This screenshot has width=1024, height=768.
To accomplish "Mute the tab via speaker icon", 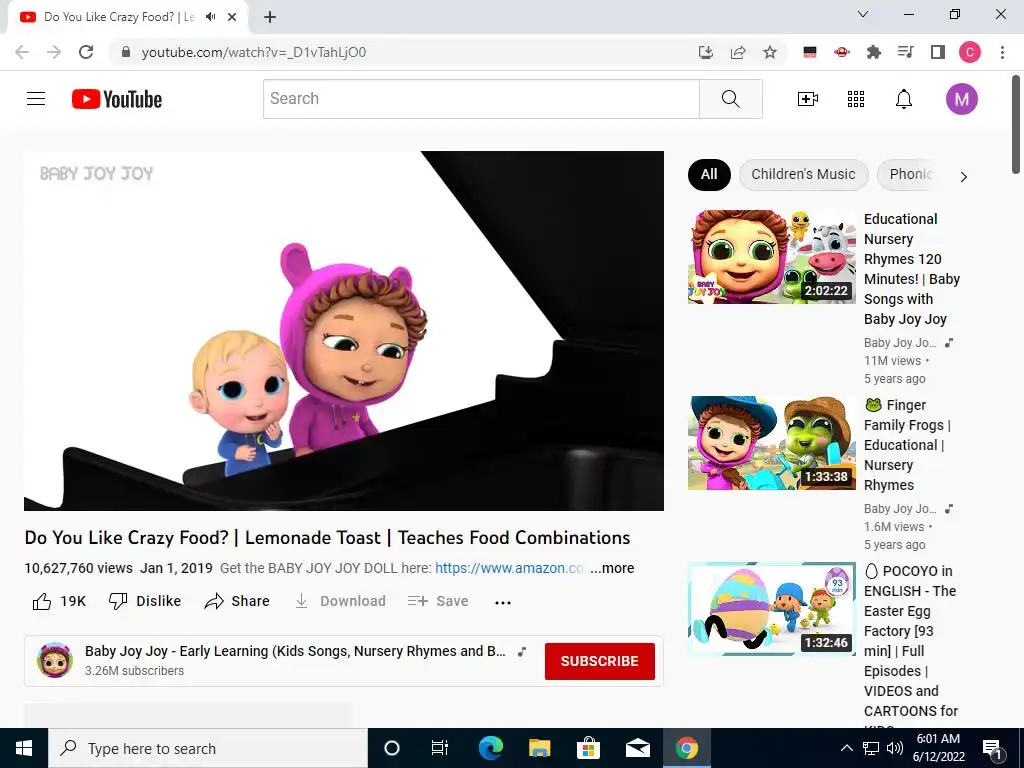I will 210,17.
